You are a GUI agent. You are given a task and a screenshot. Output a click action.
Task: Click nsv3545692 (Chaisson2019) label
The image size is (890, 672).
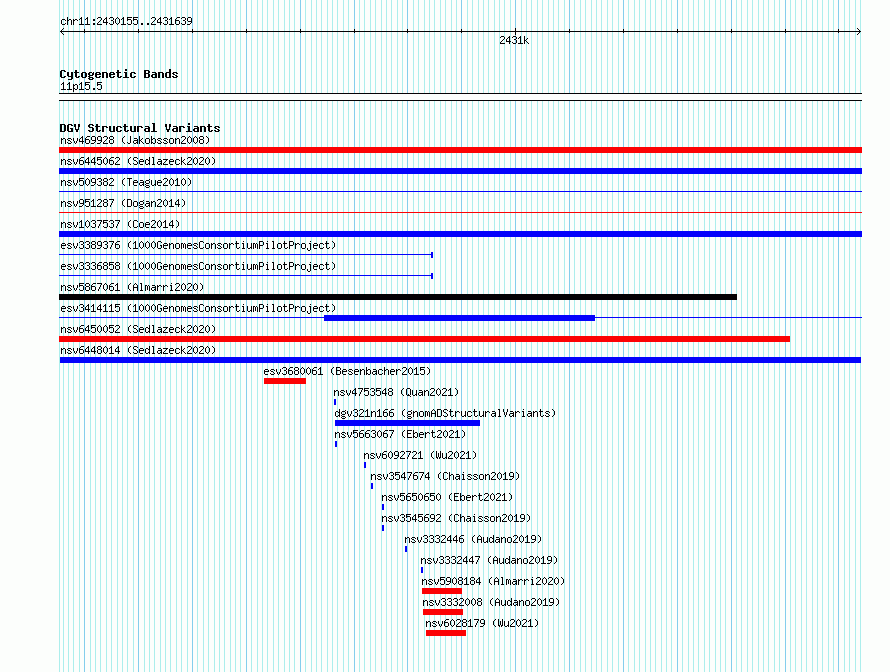click(456, 518)
